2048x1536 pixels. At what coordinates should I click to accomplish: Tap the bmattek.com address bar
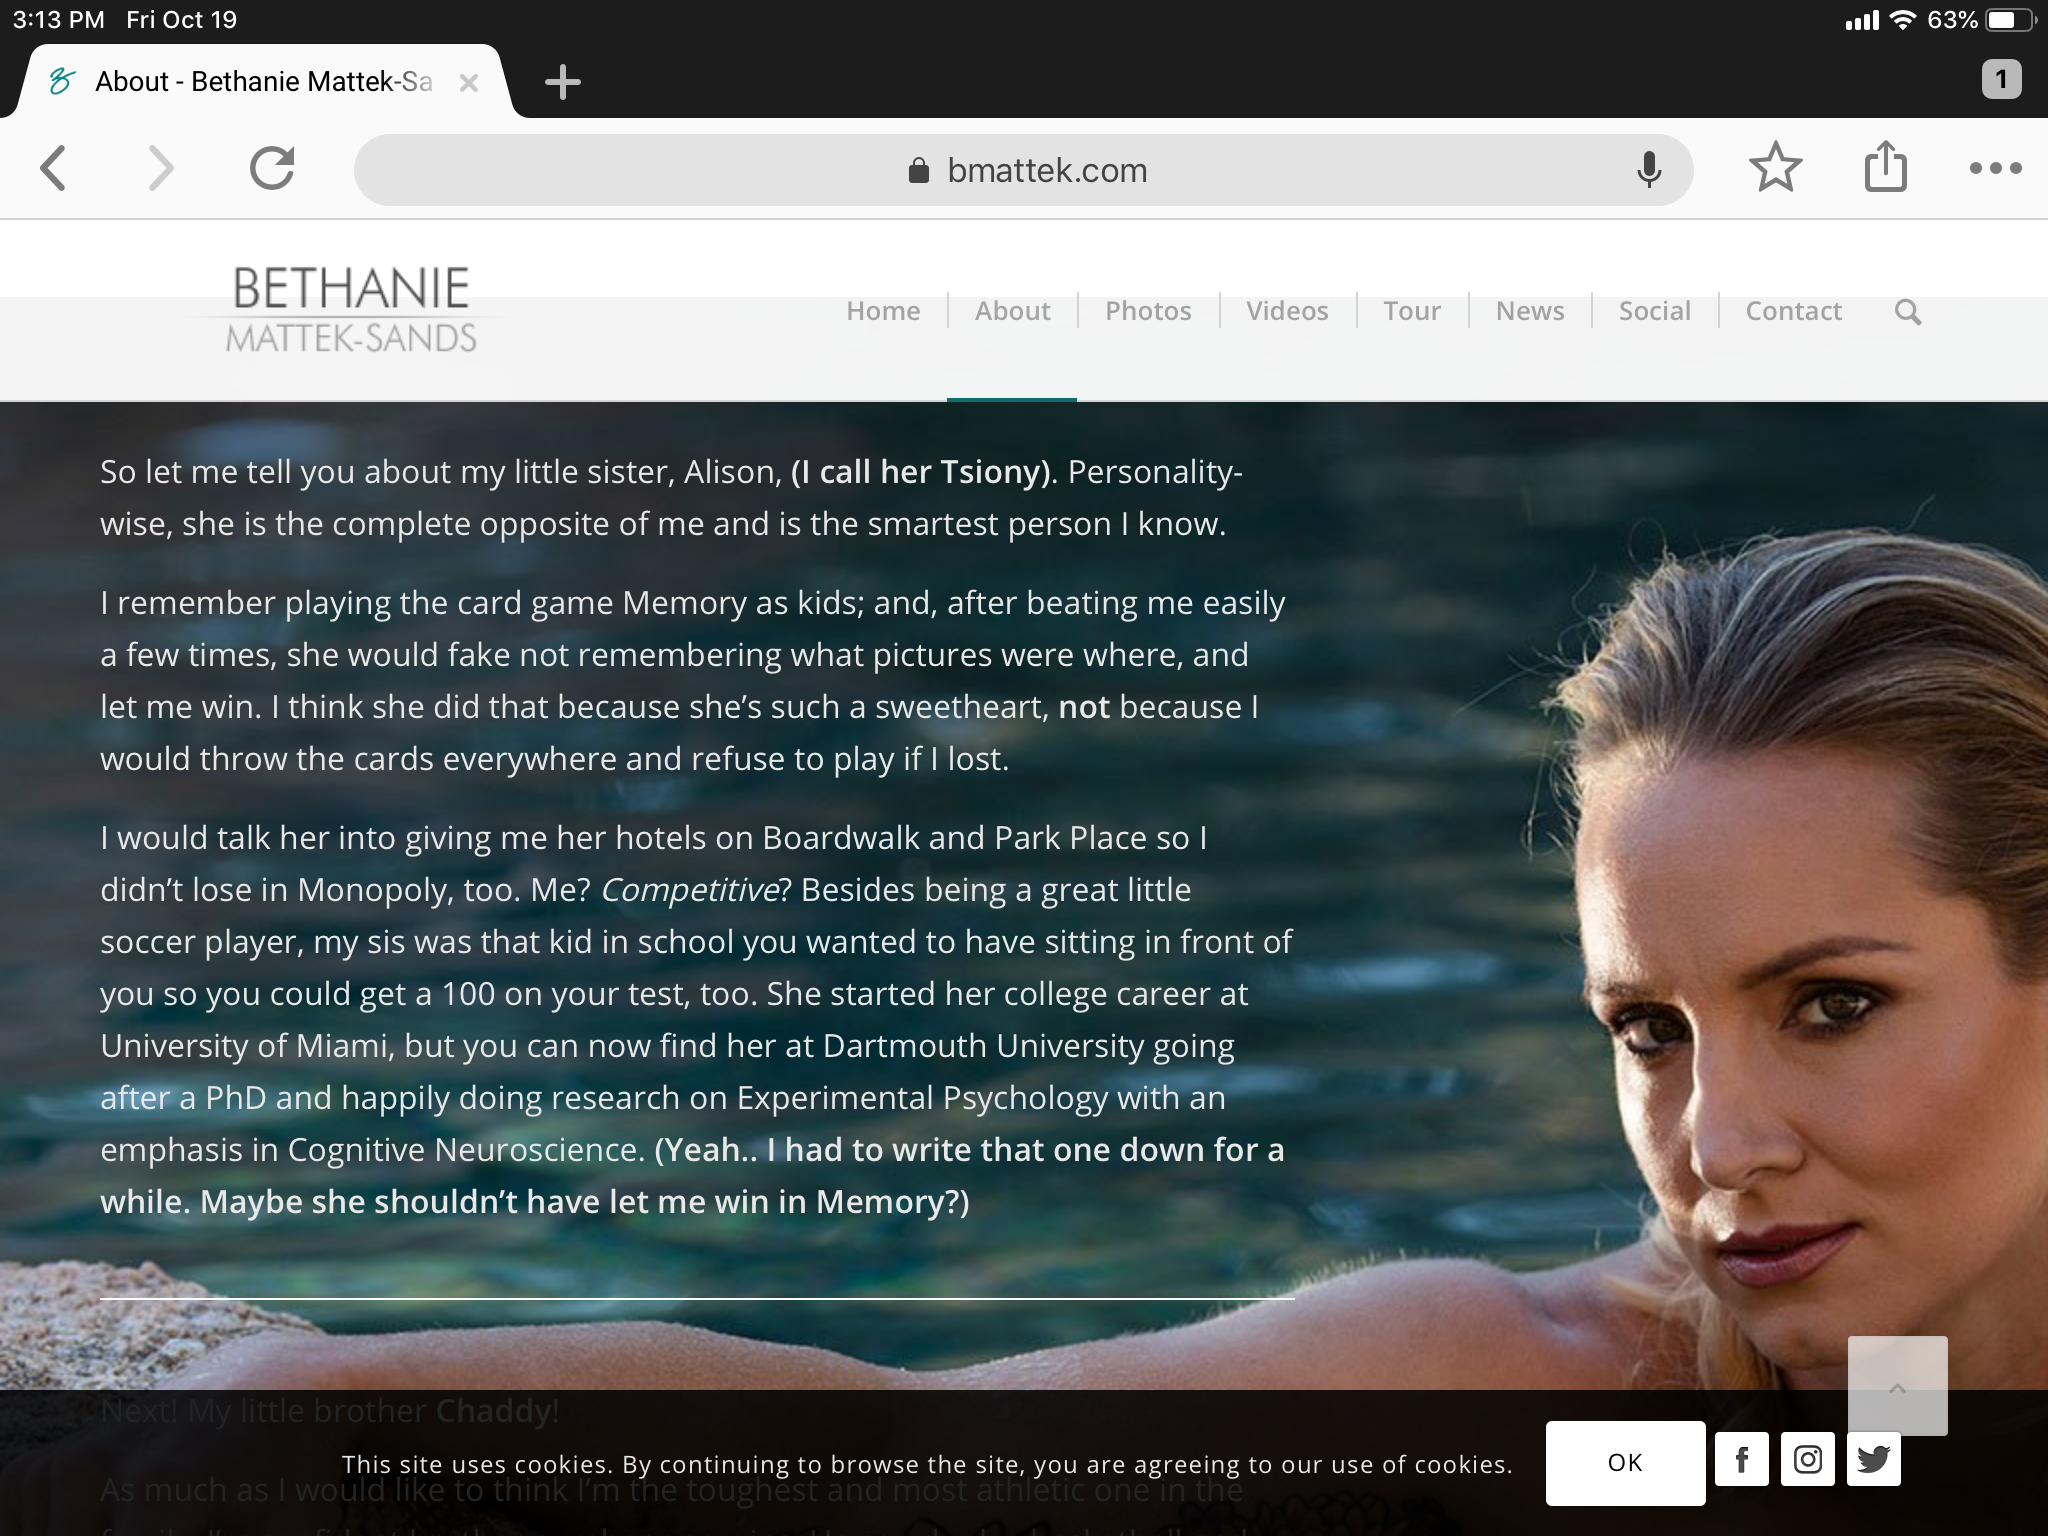tap(1023, 170)
